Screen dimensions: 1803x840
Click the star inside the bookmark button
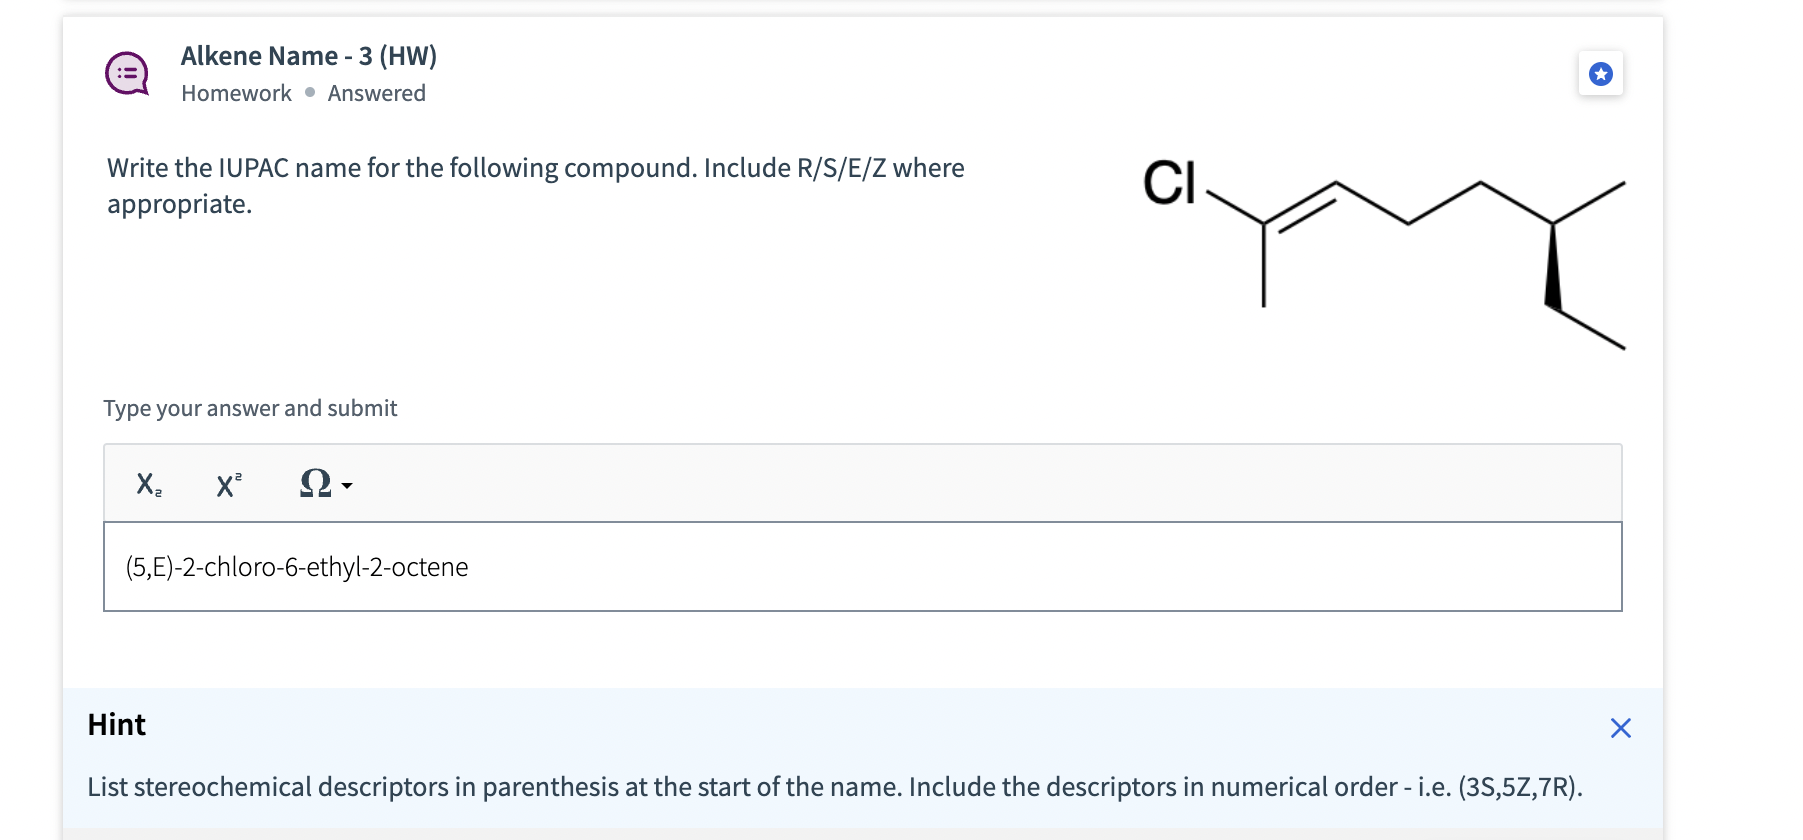point(1601,73)
